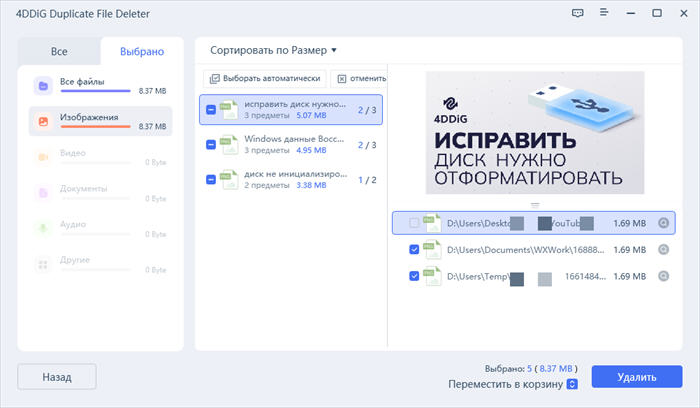Viewport: 700px width, 408px height.
Task: Click the Документы category icon
Action: click(43, 193)
